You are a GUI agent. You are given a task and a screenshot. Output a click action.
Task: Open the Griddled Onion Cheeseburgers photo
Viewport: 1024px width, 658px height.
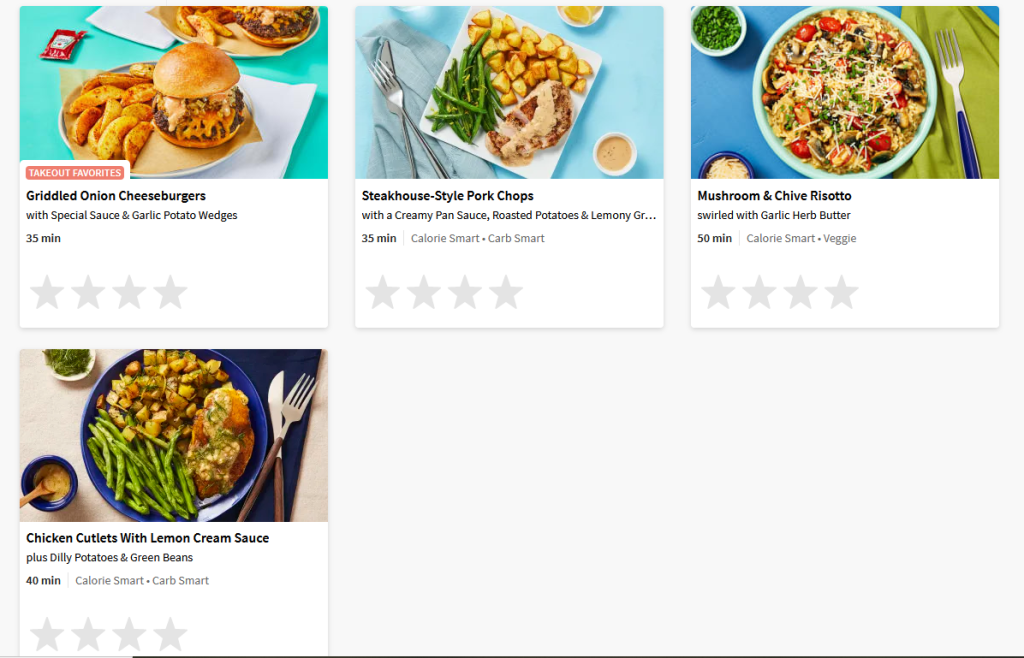point(174,92)
